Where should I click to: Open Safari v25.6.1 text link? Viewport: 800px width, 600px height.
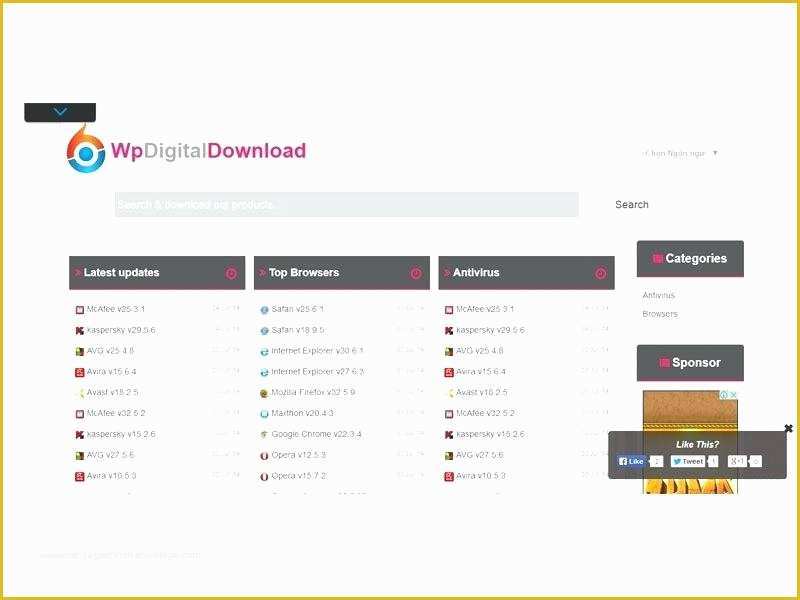(297, 309)
